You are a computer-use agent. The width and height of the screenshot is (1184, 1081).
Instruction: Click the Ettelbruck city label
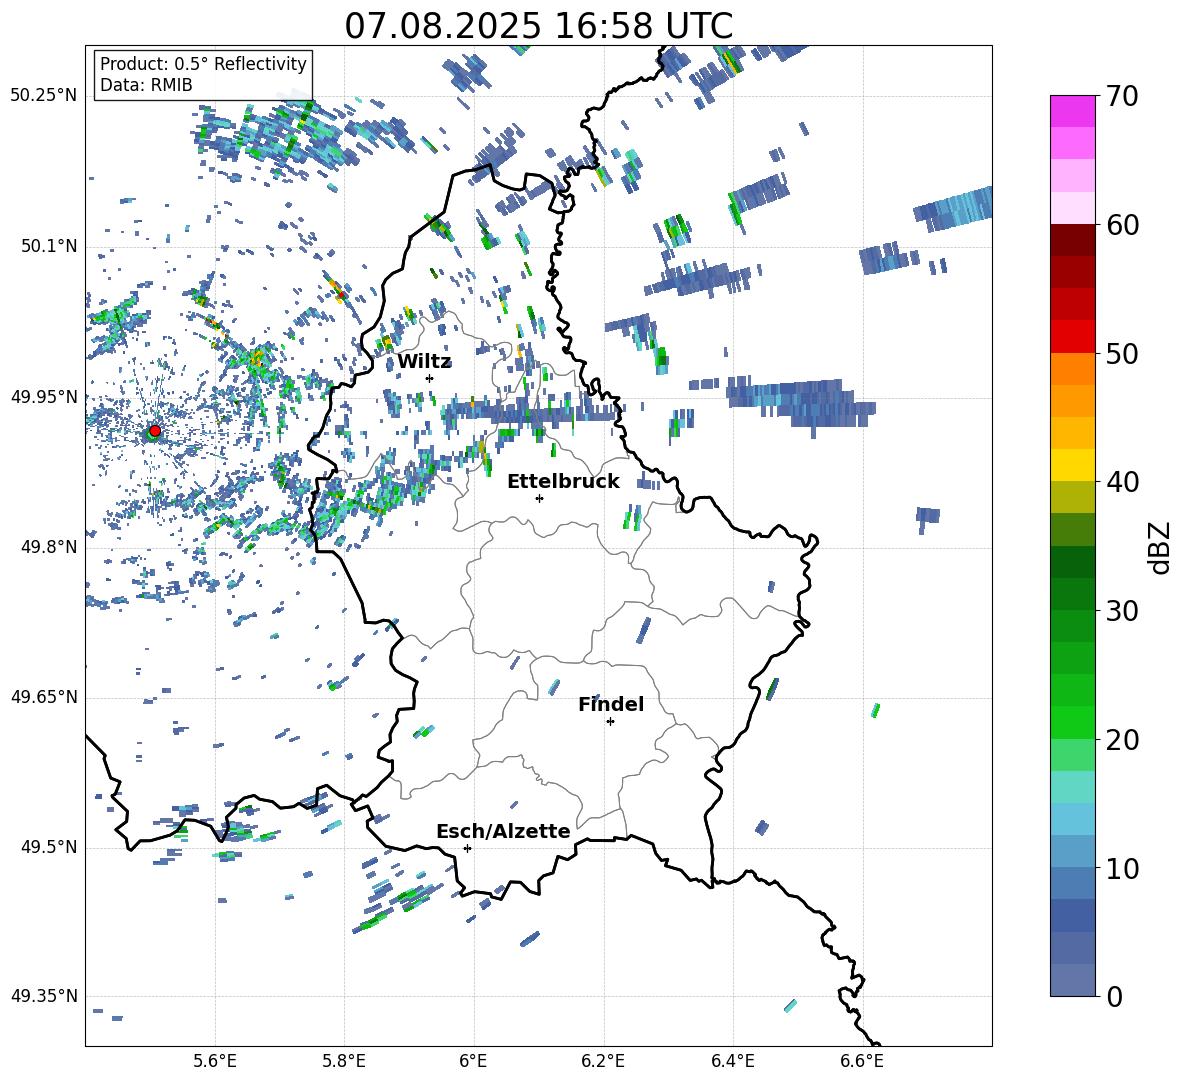coord(563,481)
